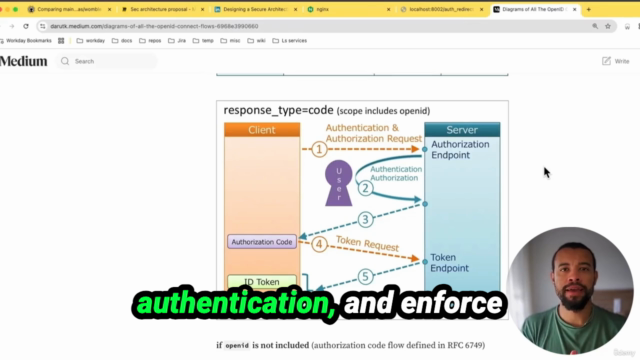The width and height of the screenshot is (640, 360).
Task: Open the extension icon beside address bar
Action: pos(627,27)
